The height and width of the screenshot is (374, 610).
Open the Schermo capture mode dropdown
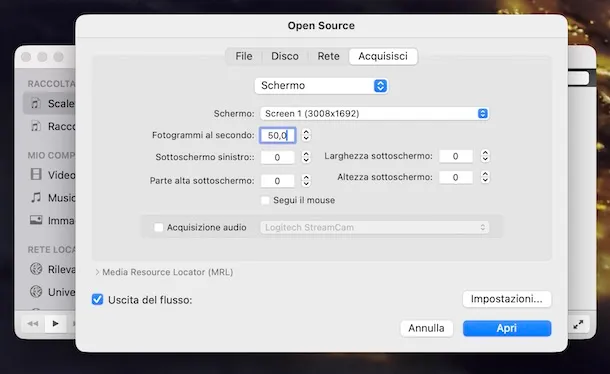click(321, 86)
